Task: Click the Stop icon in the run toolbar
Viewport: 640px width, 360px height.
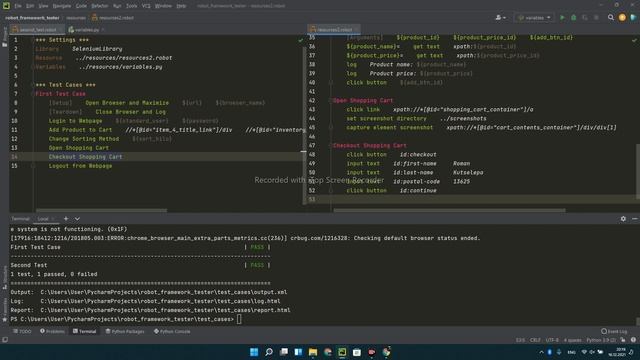Action: click(596, 18)
